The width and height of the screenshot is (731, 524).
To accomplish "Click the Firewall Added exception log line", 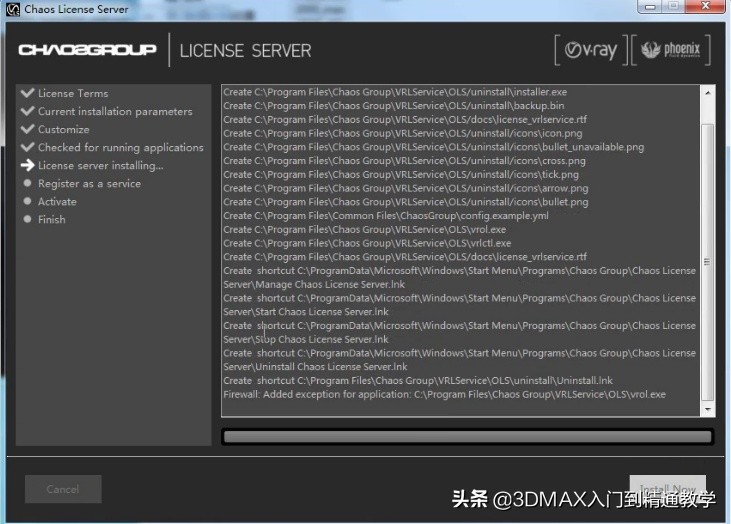I will pos(444,394).
